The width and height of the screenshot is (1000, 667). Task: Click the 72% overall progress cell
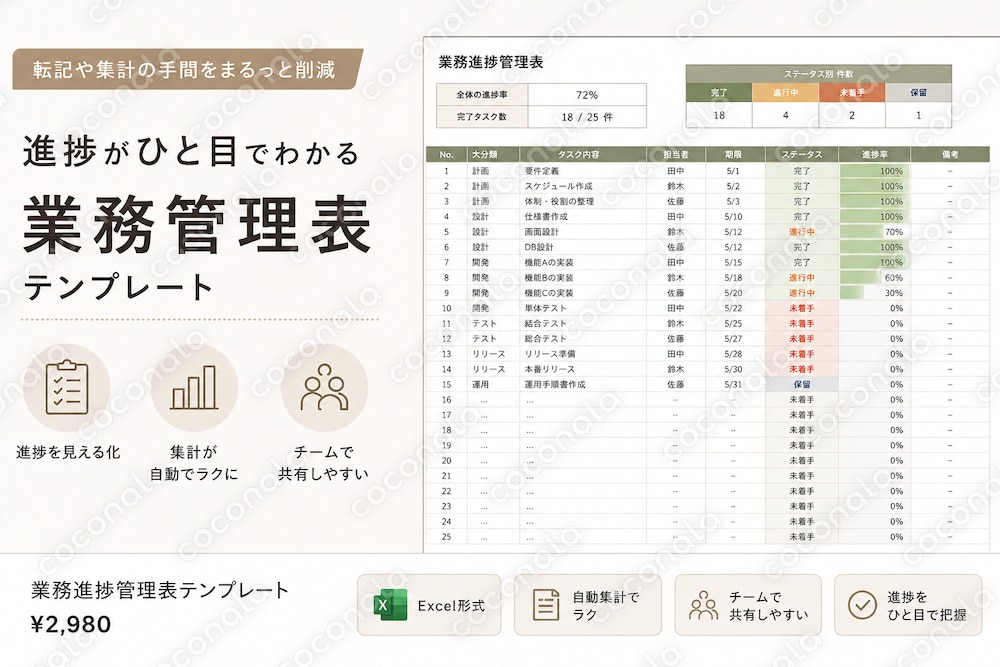coord(587,95)
